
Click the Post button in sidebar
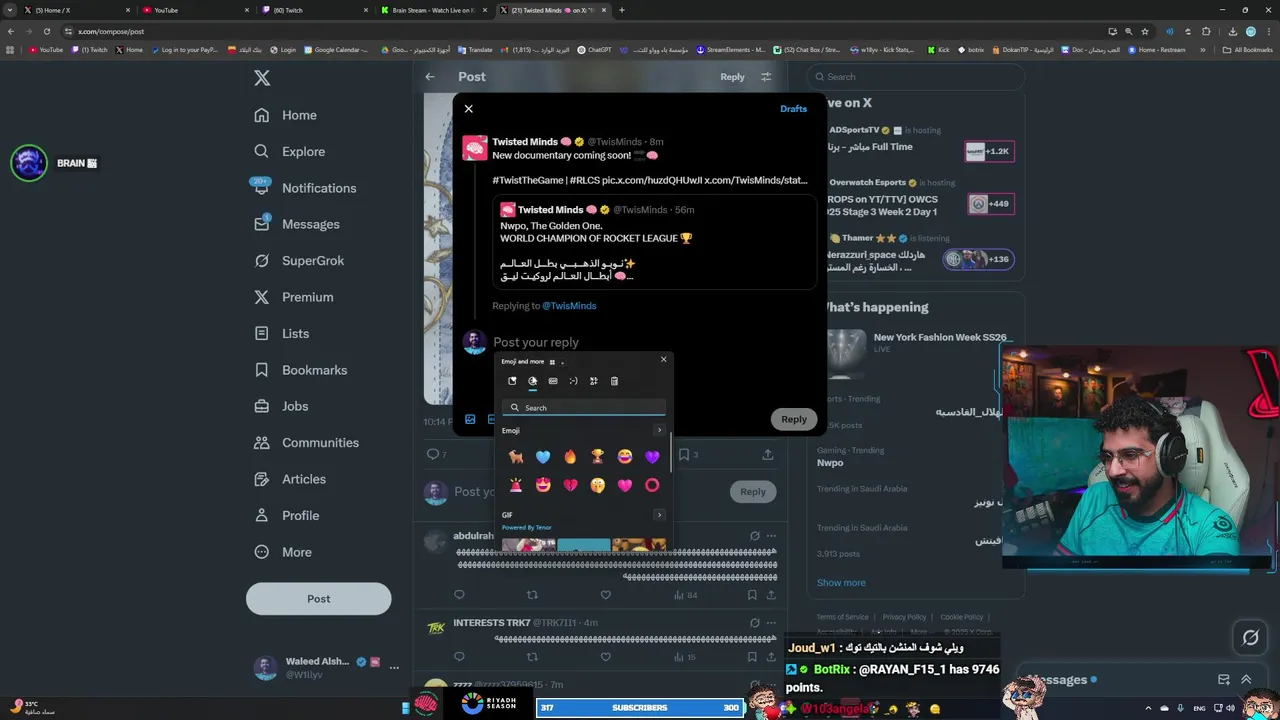coord(318,599)
